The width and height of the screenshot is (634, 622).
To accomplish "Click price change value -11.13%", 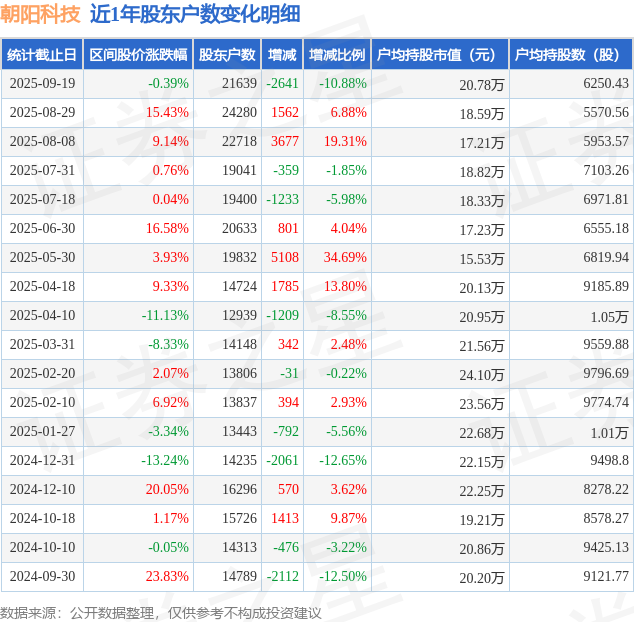I will [165, 315].
